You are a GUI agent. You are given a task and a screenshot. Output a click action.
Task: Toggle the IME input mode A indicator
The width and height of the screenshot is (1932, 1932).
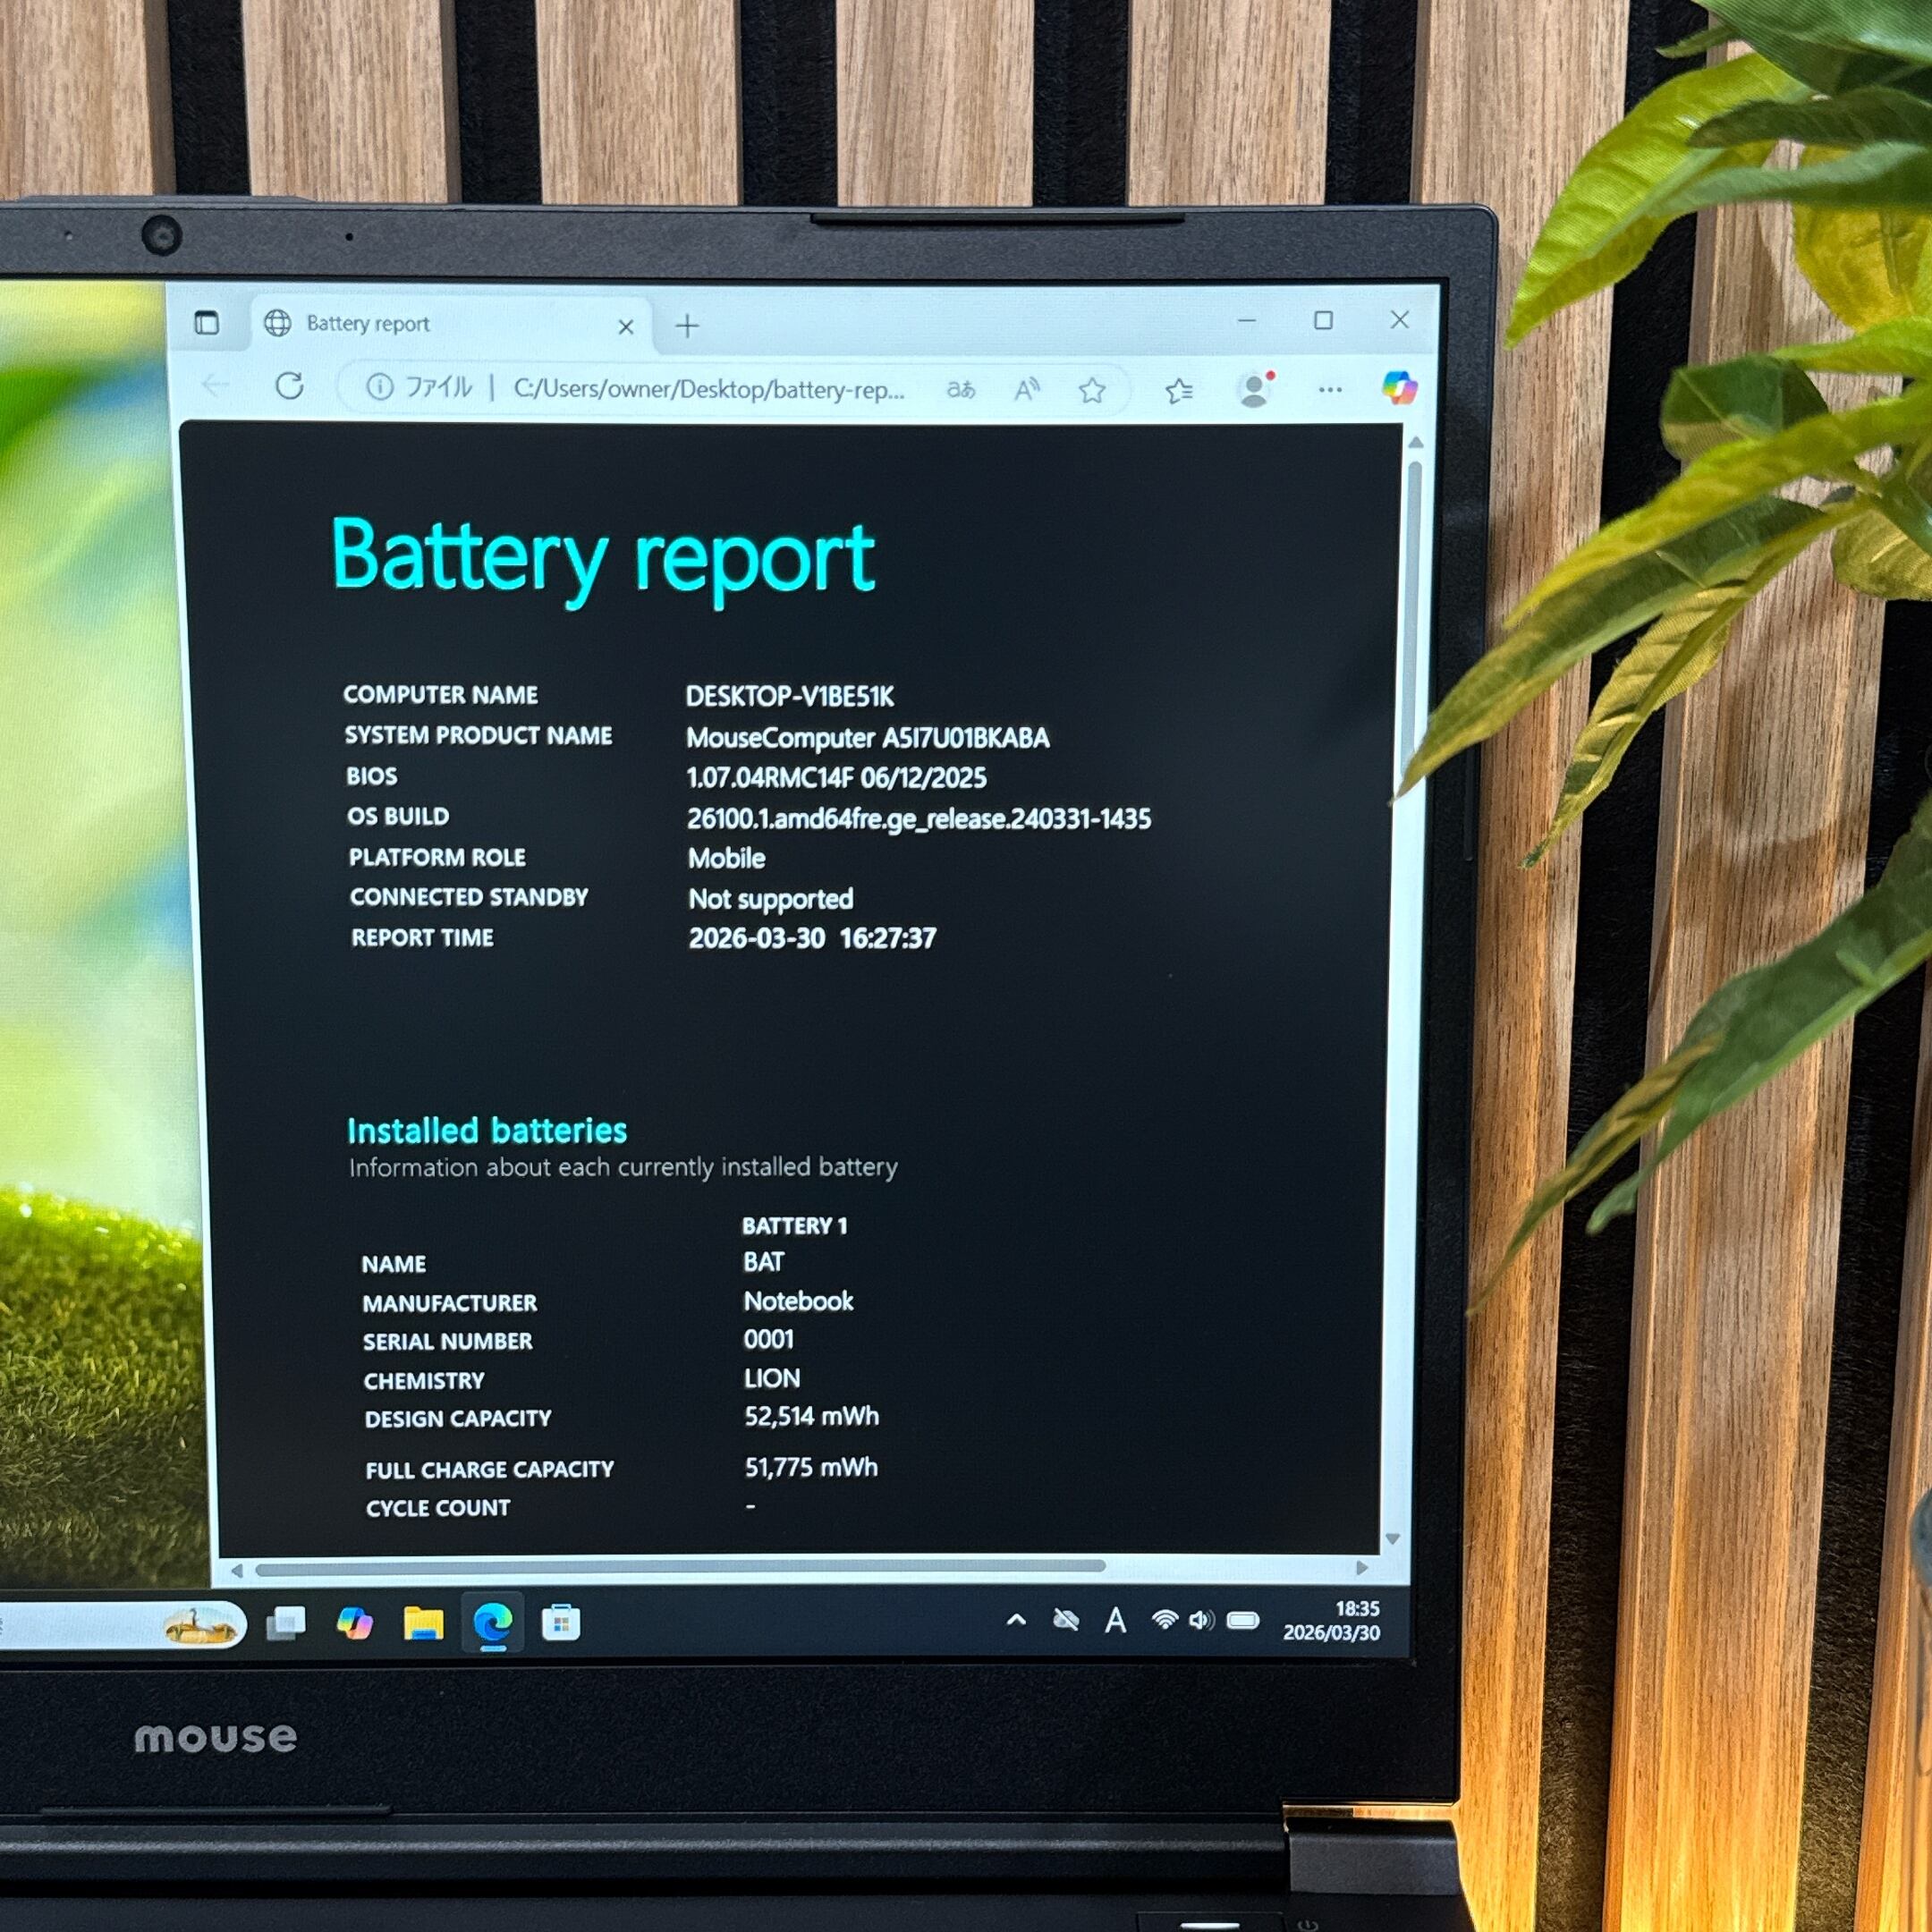click(1116, 1620)
